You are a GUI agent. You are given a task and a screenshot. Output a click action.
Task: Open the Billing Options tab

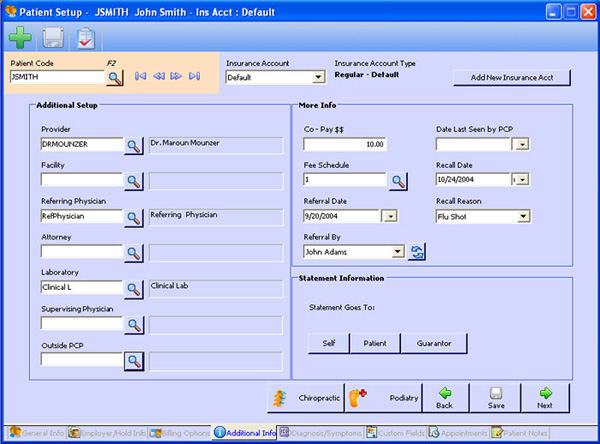(180, 433)
